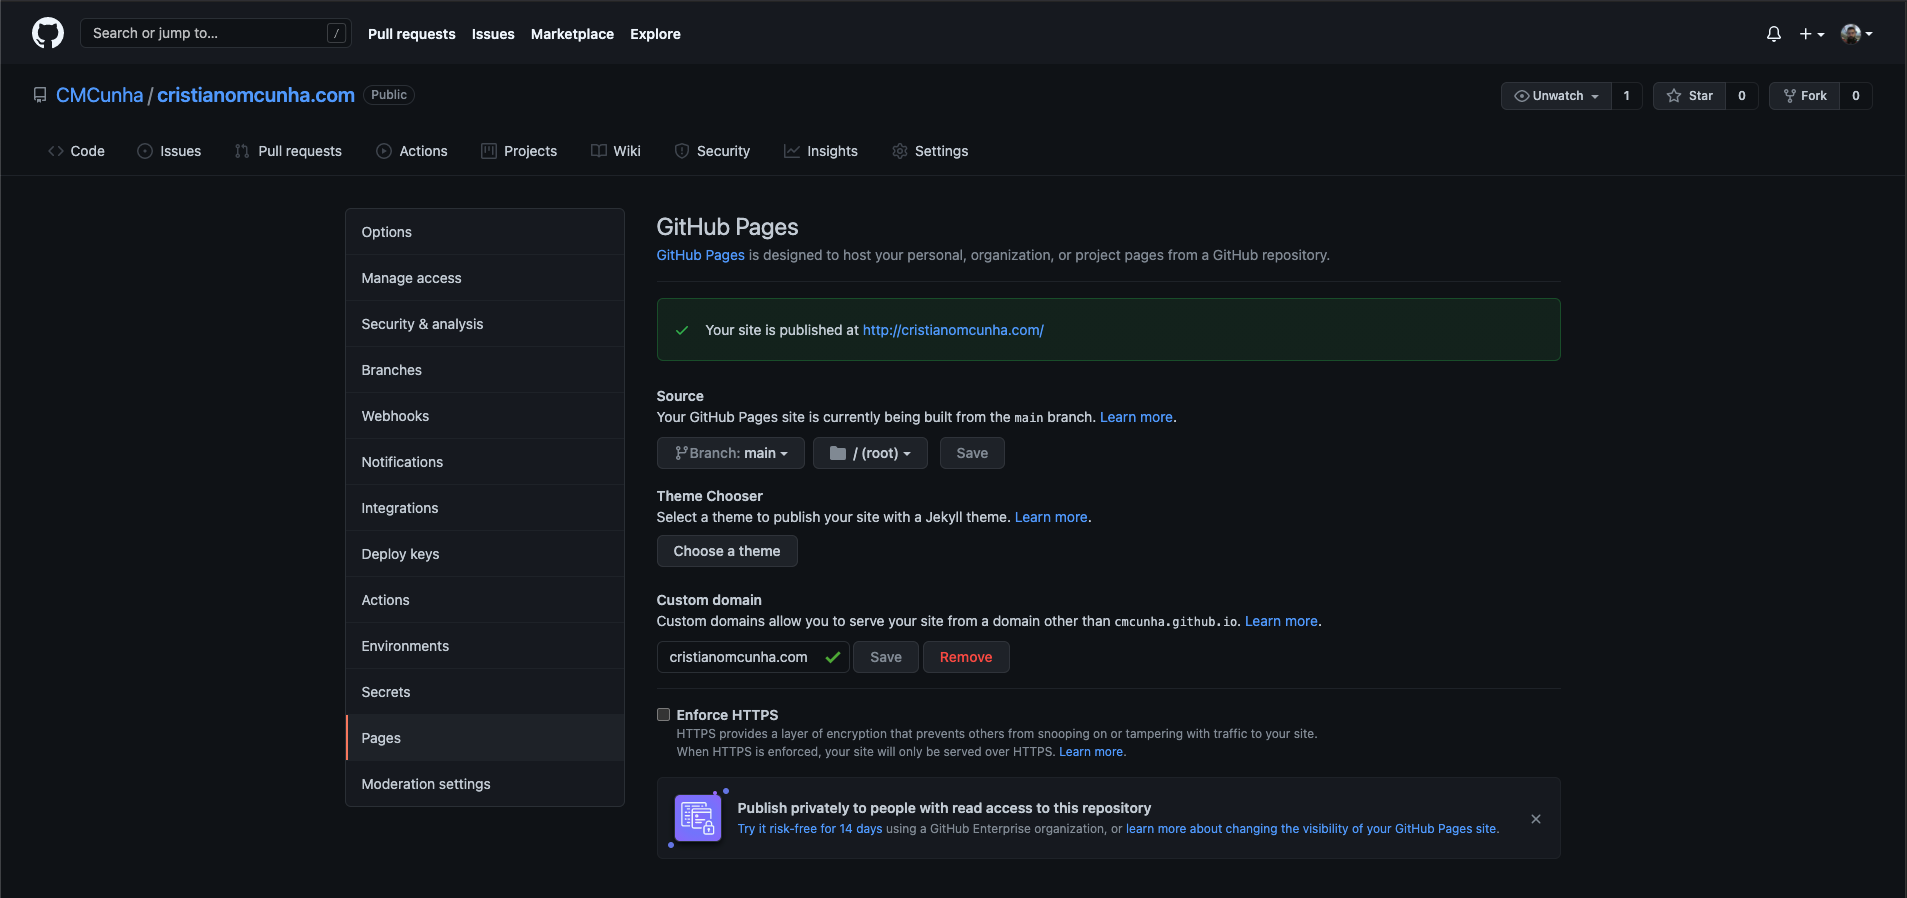This screenshot has height=898, width=1907.
Task: Open Issues in top navigation
Action: point(493,34)
